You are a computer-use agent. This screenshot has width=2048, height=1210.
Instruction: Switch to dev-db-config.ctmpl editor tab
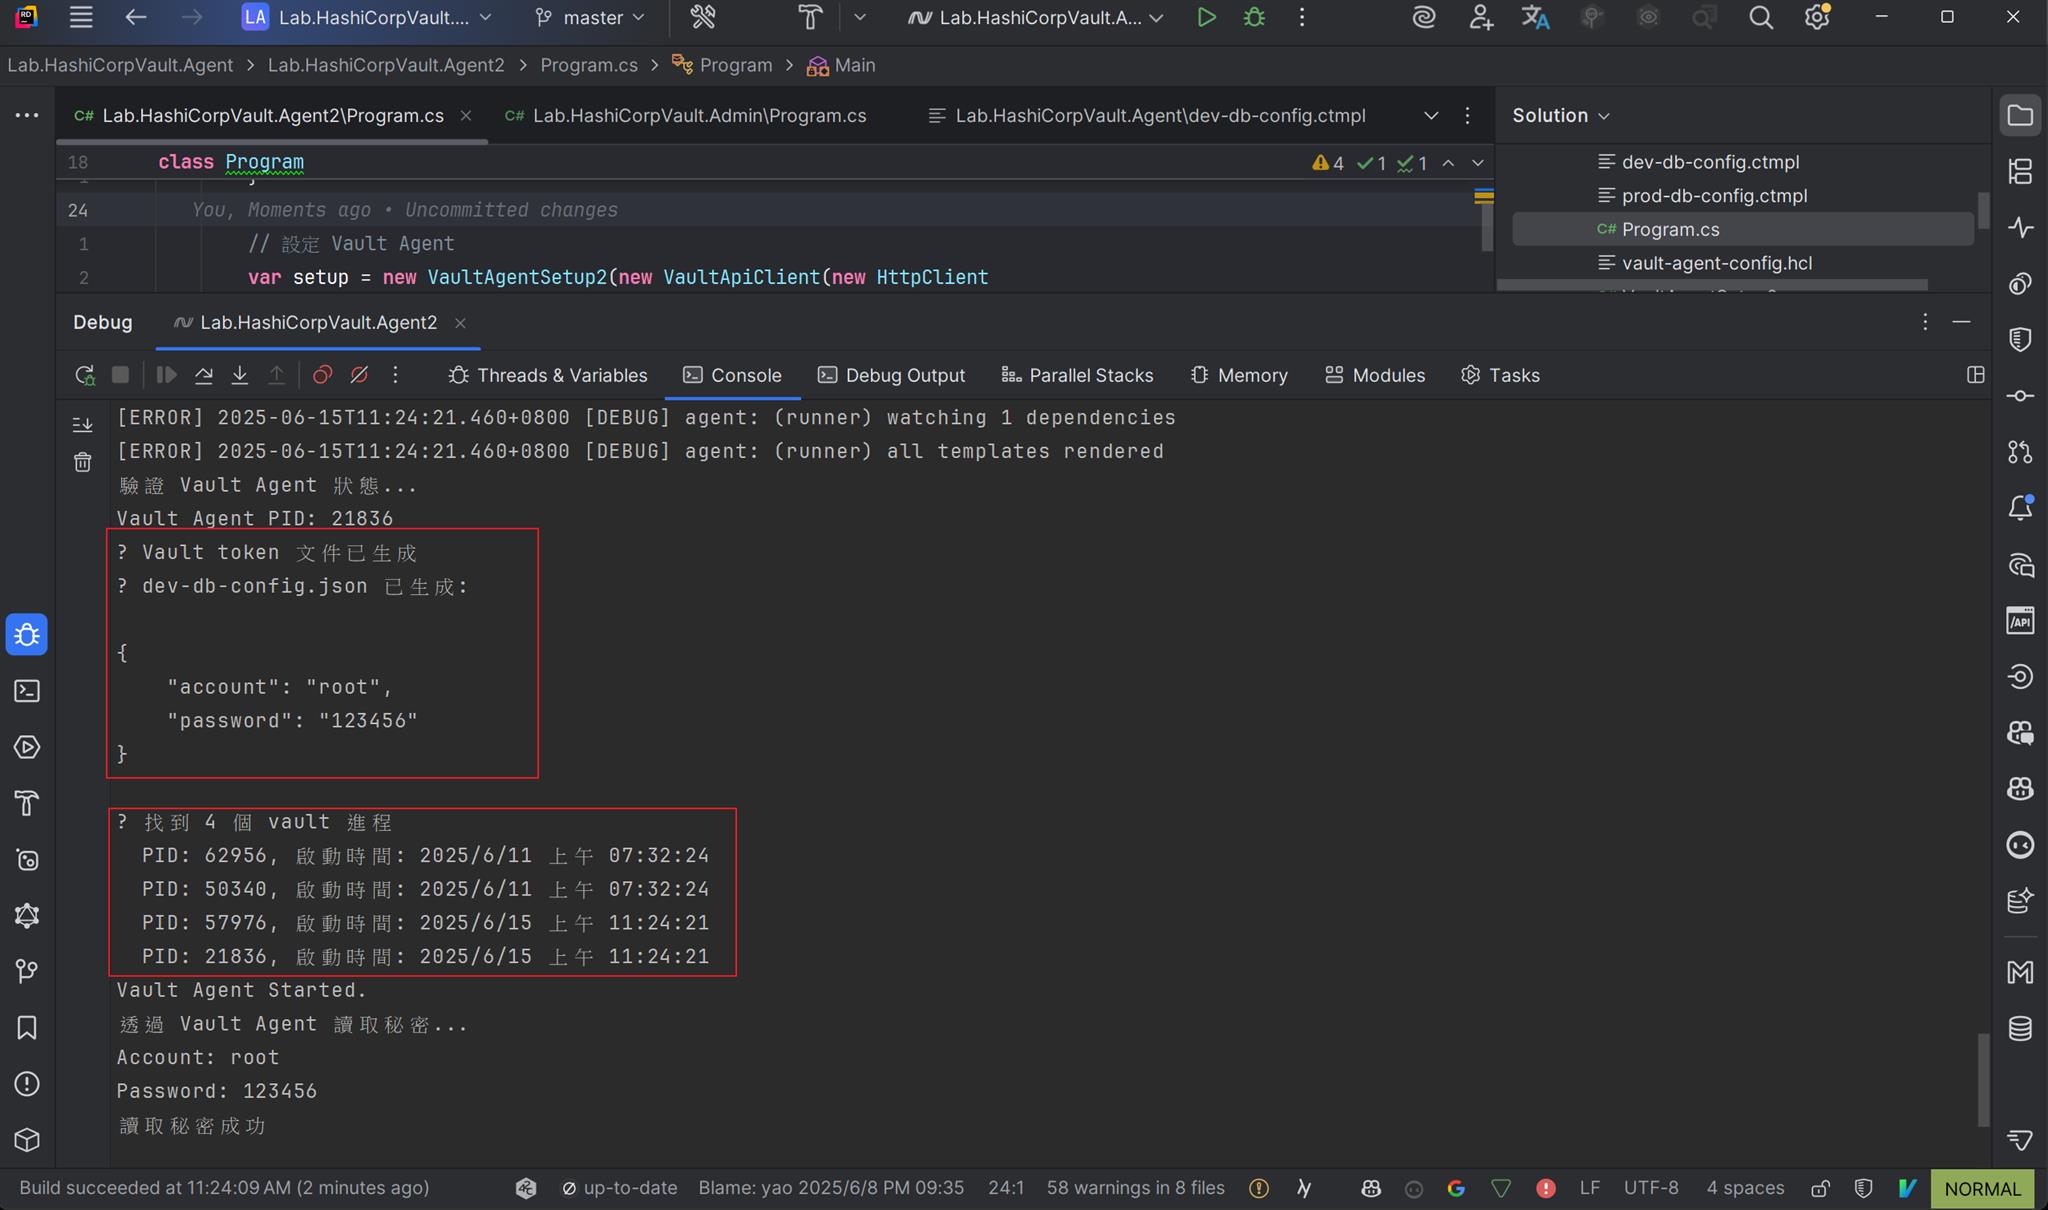(x=1147, y=115)
